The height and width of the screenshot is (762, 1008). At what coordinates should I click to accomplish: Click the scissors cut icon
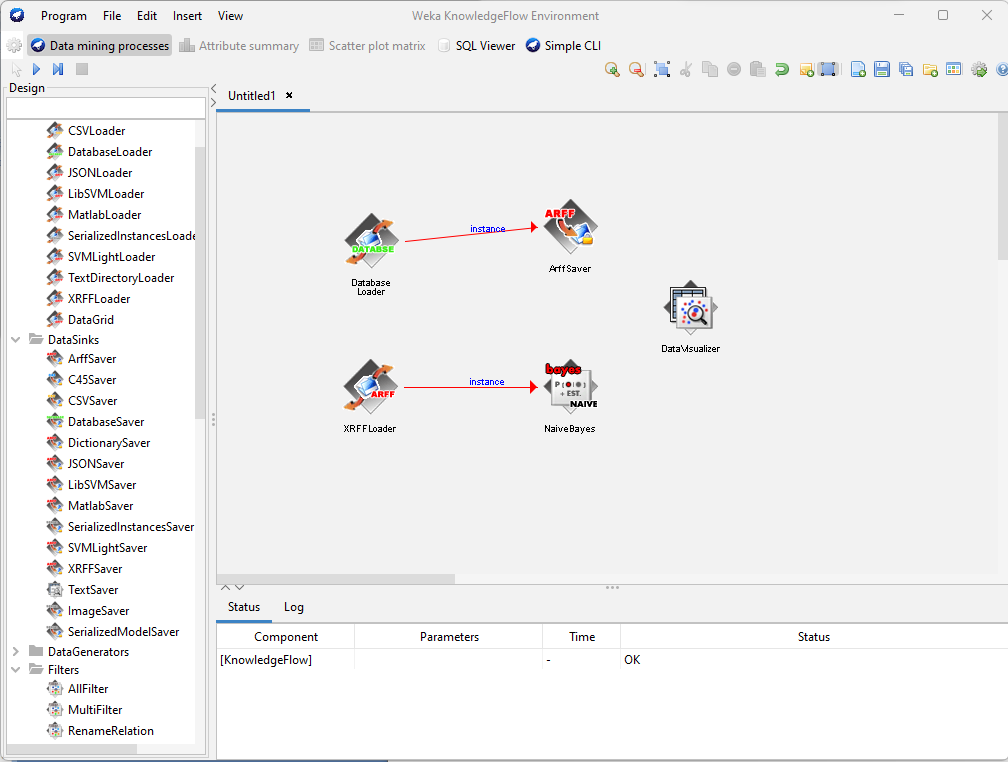pos(686,69)
